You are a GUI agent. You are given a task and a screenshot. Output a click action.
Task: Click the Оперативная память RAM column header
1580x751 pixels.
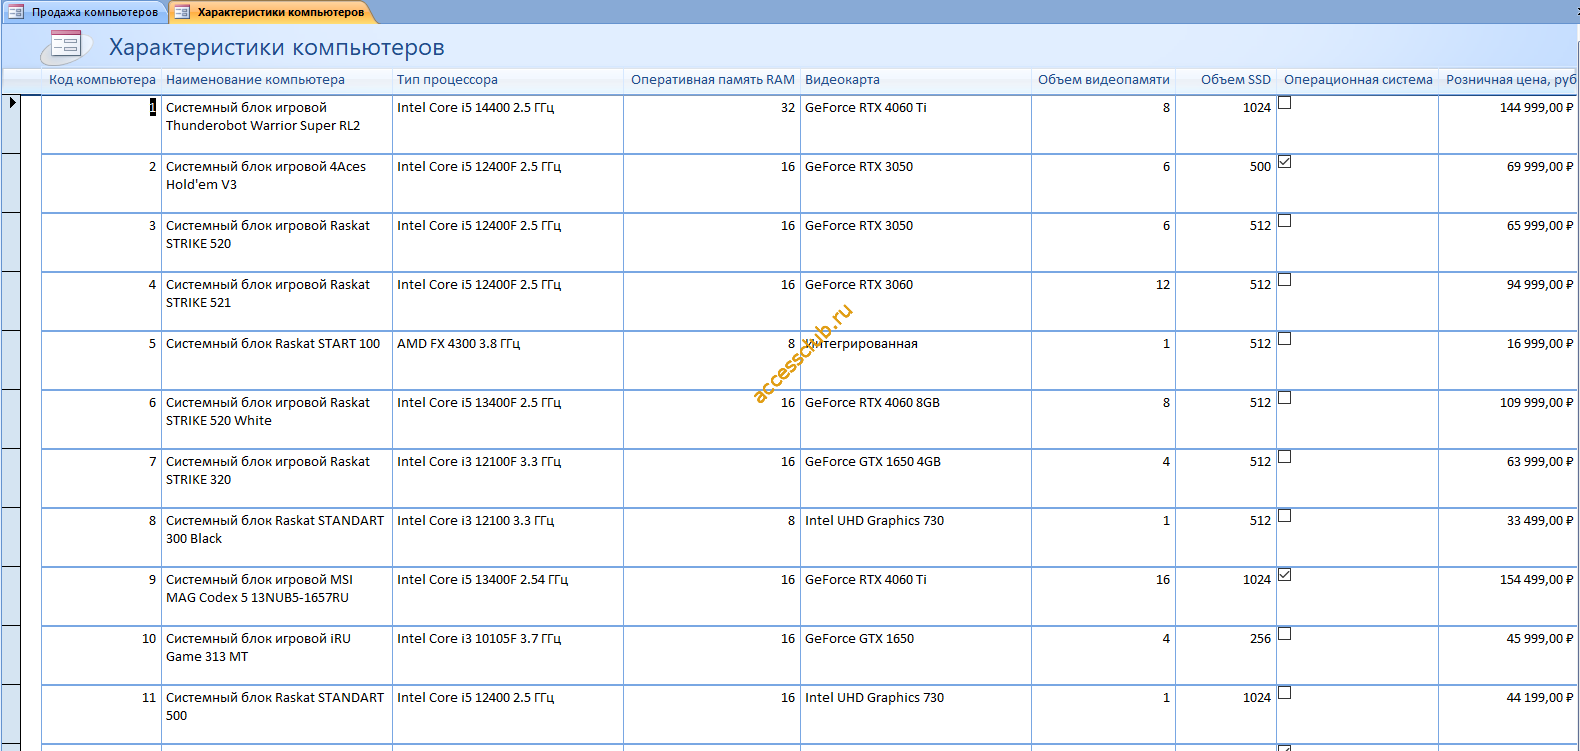(713, 80)
